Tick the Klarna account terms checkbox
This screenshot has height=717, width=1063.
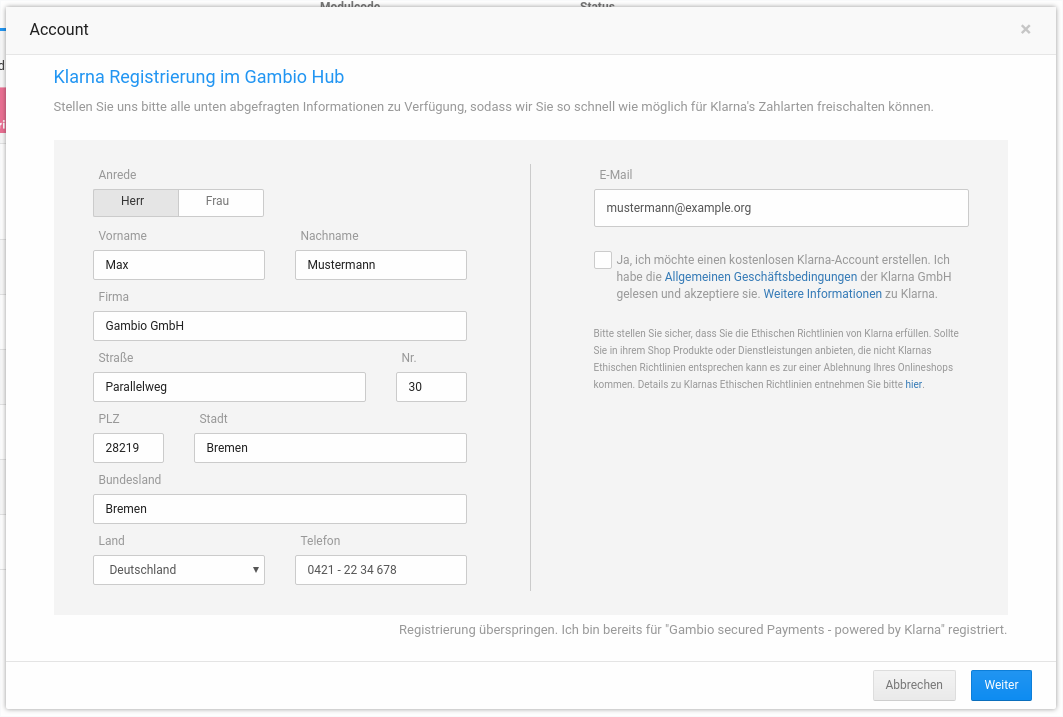[602, 260]
